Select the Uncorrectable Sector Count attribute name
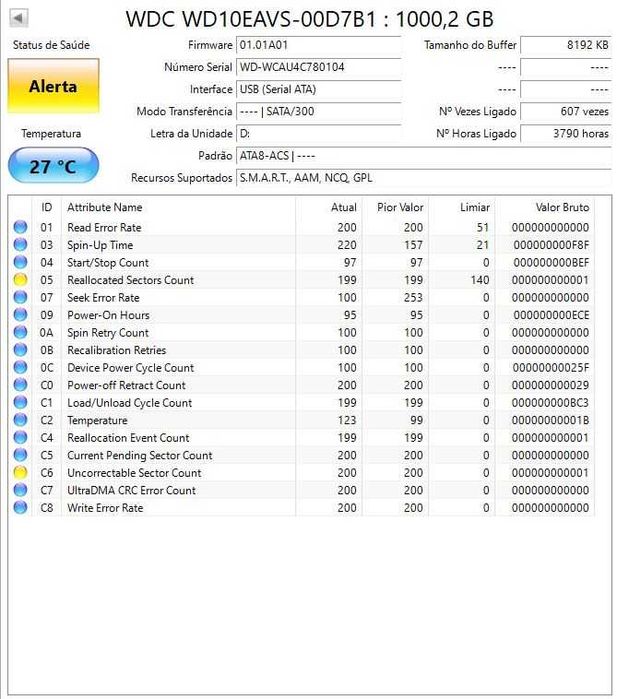This screenshot has width=617, height=699. (134, 473)
